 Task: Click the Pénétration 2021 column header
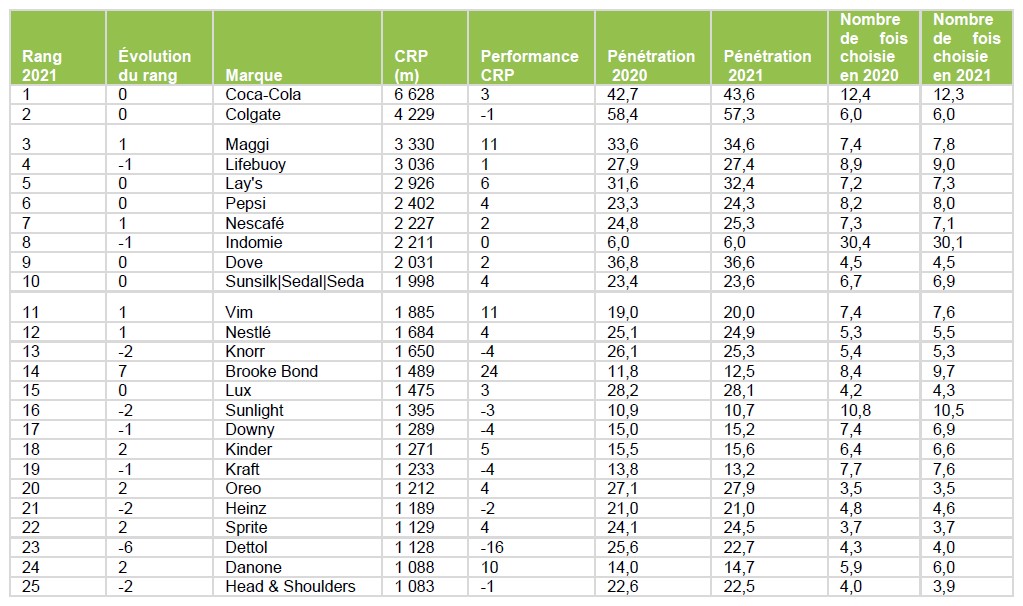(x=767, y=65)
